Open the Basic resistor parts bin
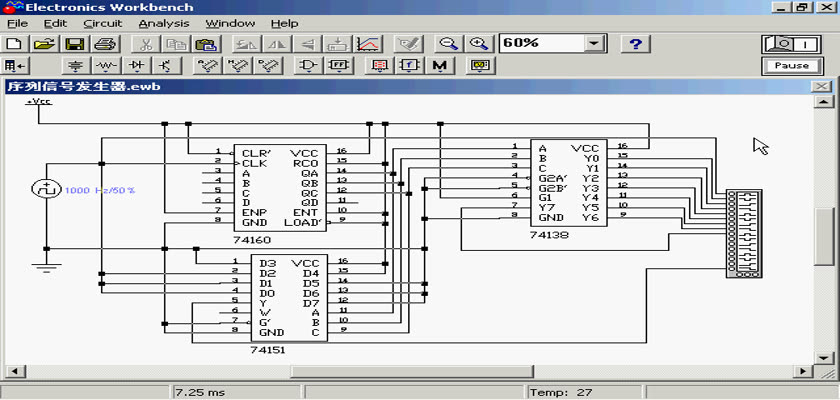Image resolution: width=840 pixels, height=400 pixels. tap(107, 66)
